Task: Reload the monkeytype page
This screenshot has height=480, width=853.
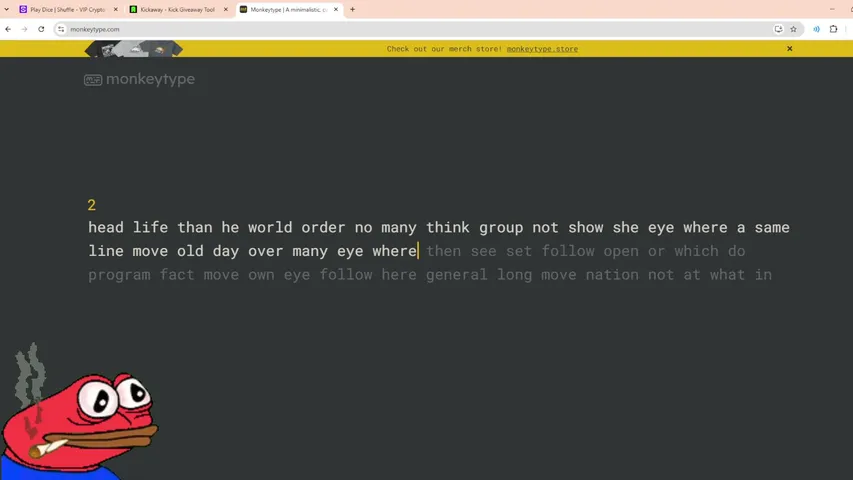Action: 41,29
